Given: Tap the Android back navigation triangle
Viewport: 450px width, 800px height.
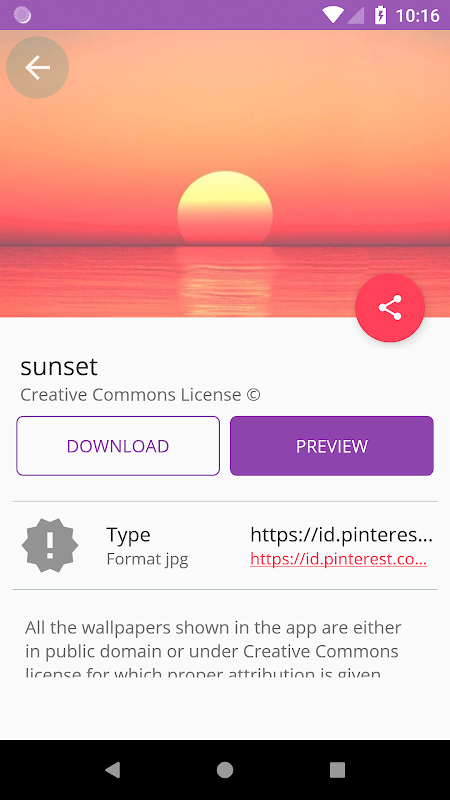Looking at the screenshot, I should [113, 769].
